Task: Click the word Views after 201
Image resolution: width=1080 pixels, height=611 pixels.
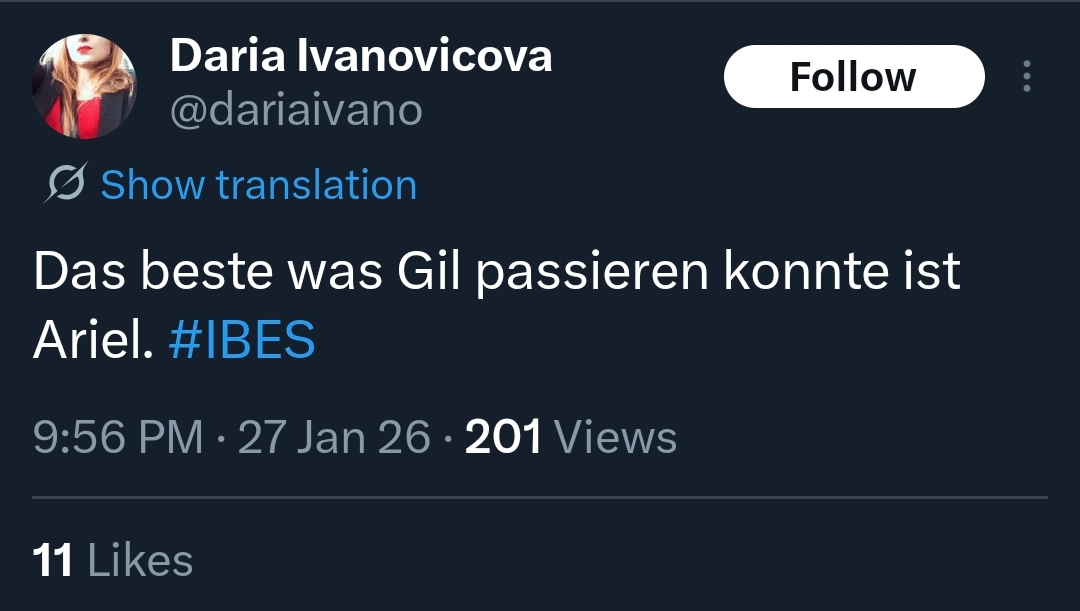Action: [615, 438]
